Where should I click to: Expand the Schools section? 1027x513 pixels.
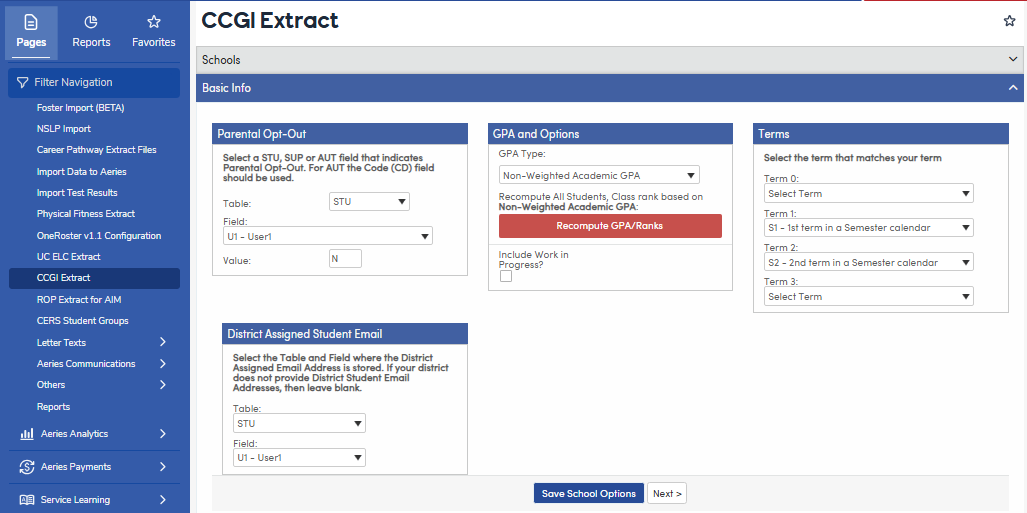point(610,60)
